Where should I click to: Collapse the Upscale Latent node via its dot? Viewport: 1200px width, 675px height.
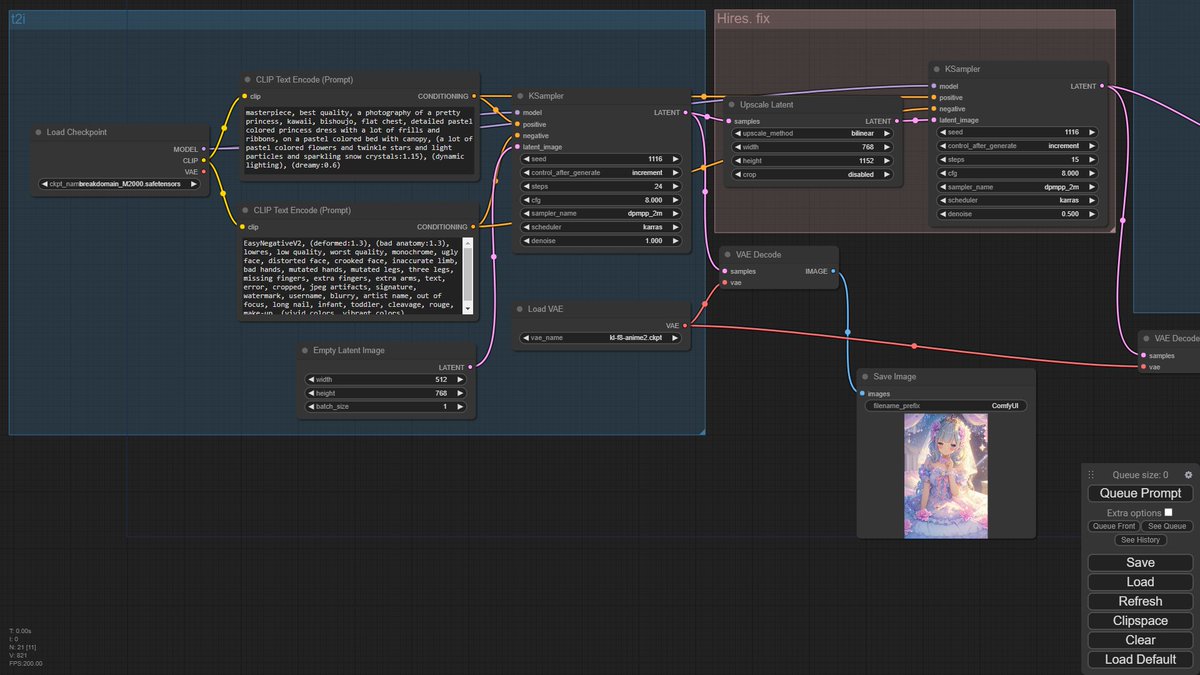click(732, 105)
